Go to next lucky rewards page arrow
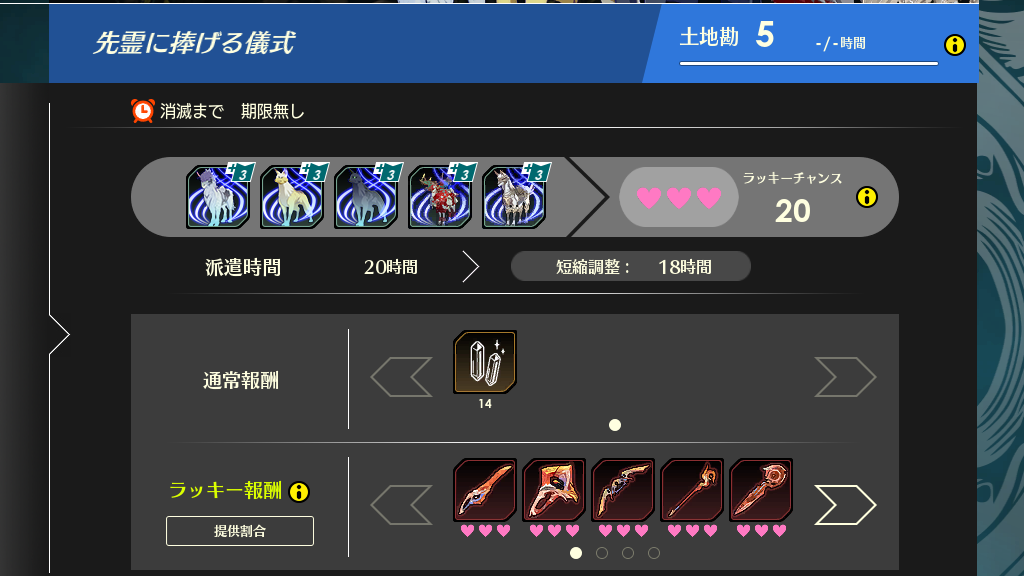 point(845,505)
